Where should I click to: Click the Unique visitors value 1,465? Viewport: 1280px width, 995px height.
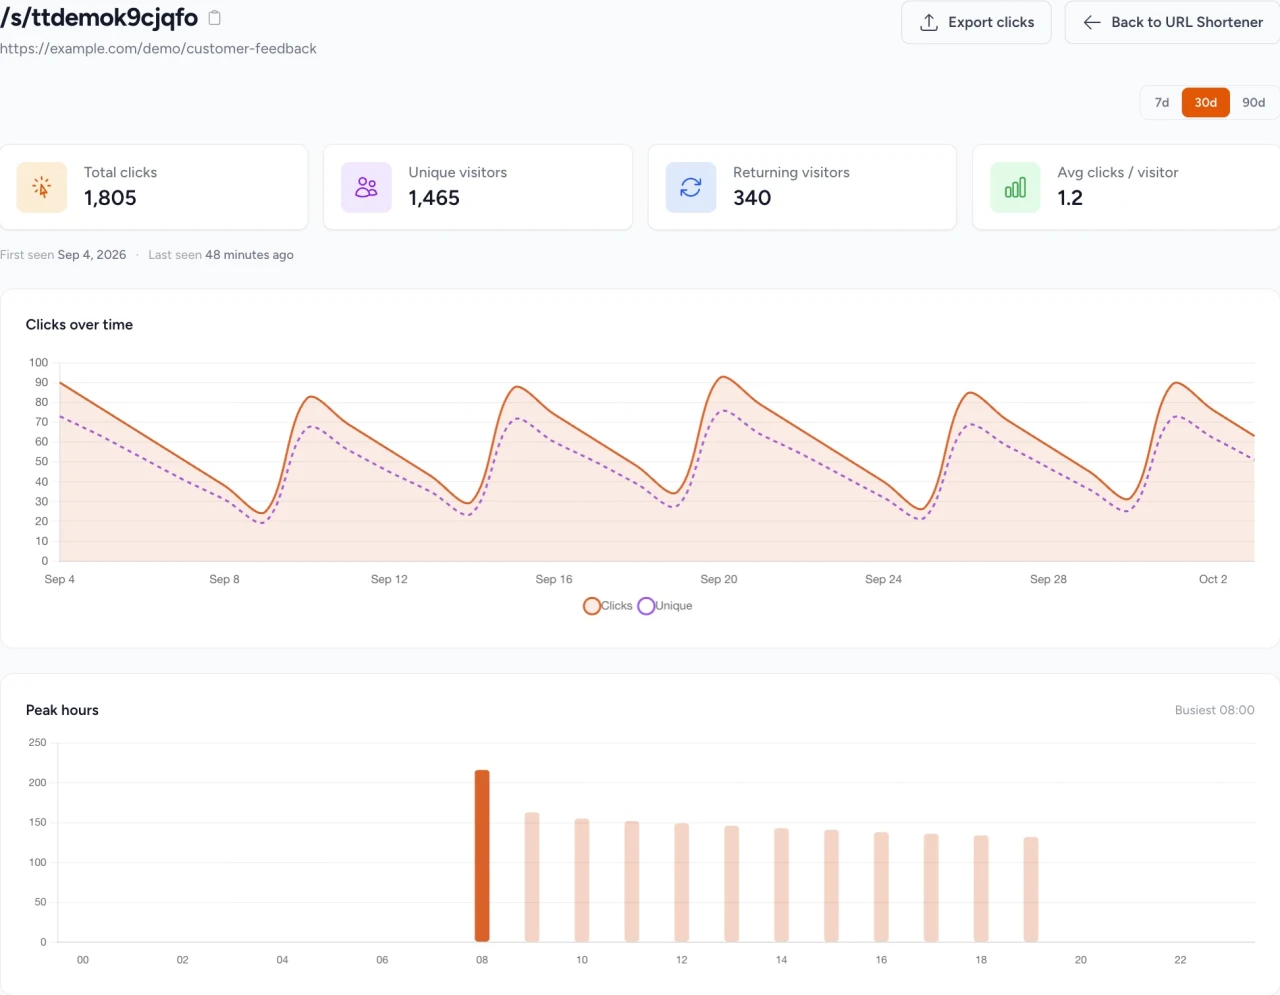pyautogui.click(x=434, y=198)
